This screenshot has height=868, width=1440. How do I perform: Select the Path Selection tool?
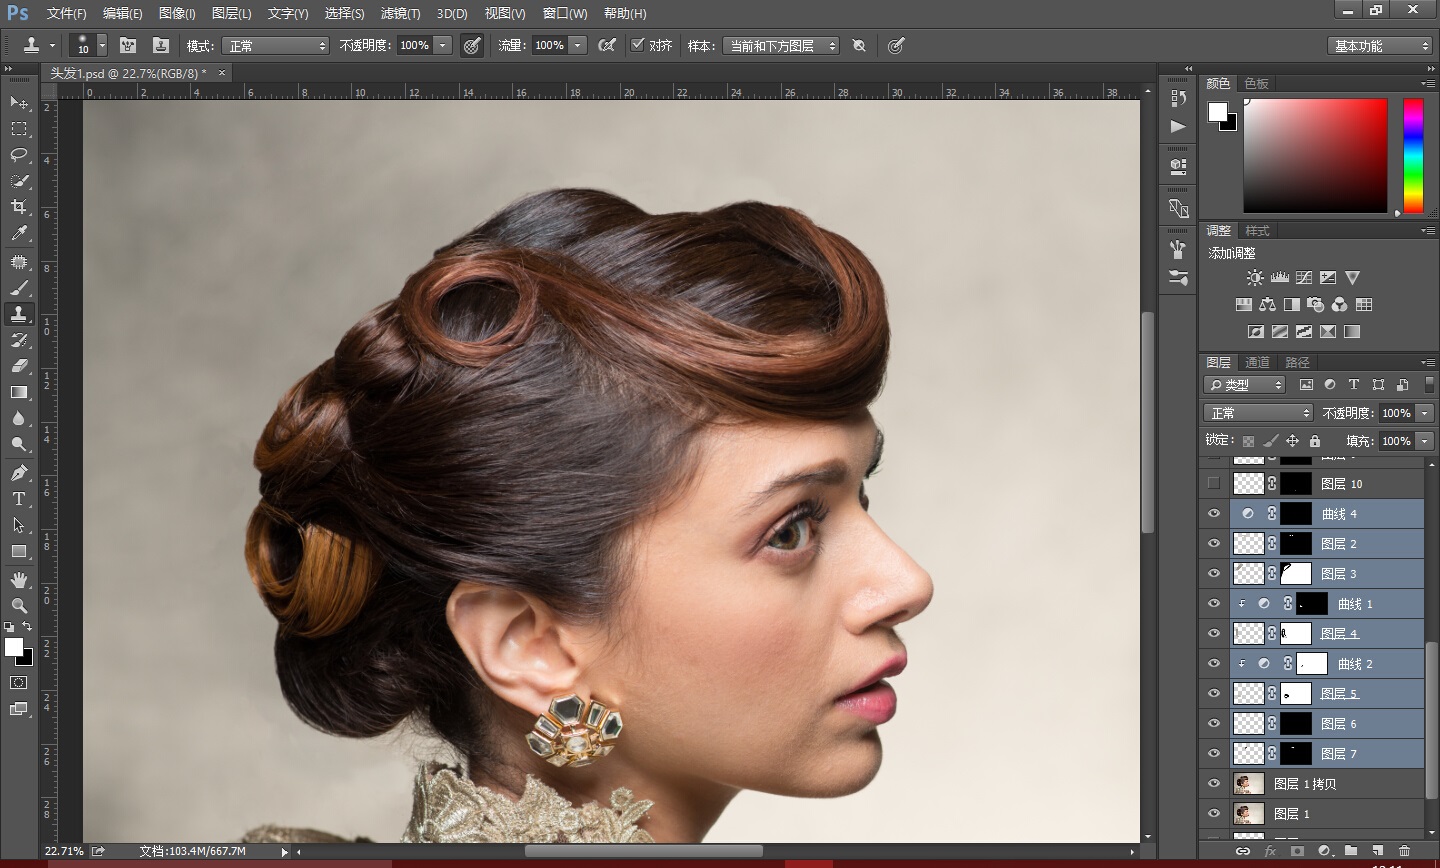19,525
